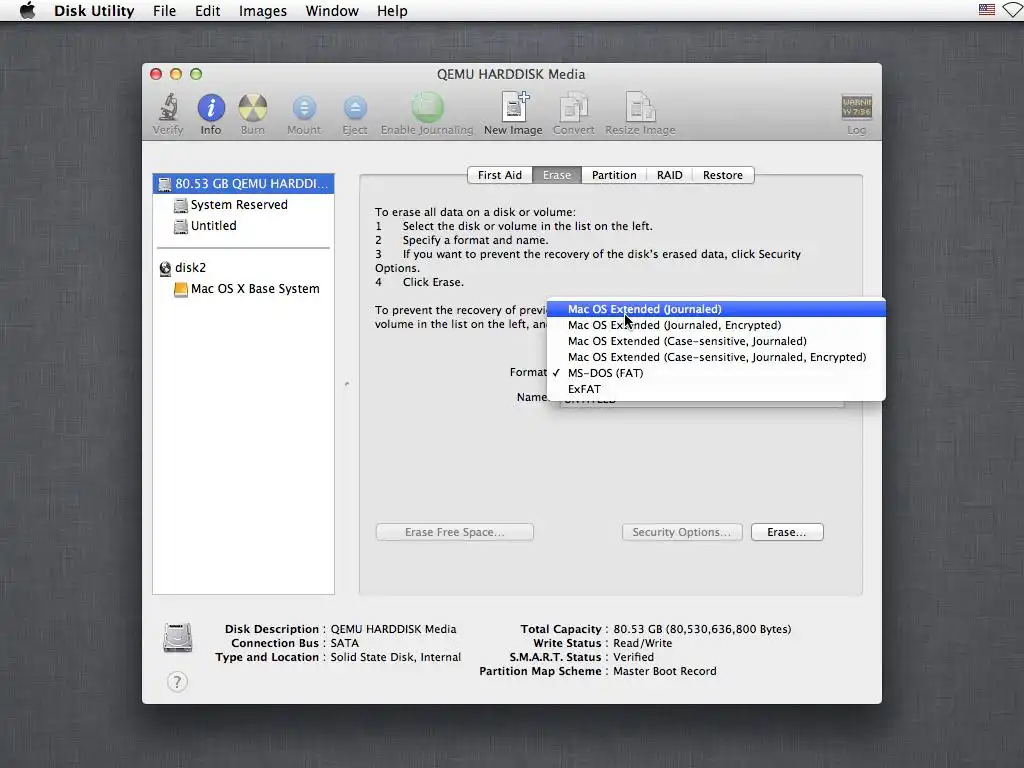Click the window's yellow minimize button

click(x=176, y=74)
